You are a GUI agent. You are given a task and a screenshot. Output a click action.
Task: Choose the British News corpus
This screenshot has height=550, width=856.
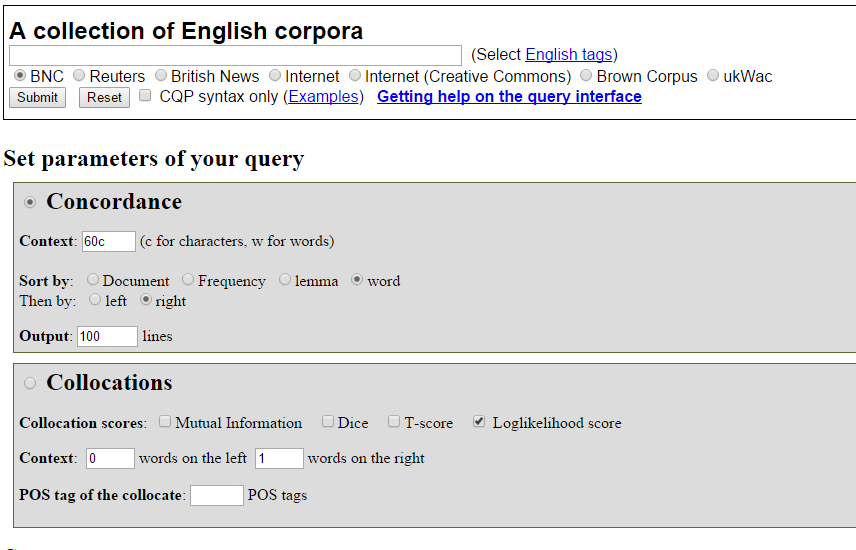(160, 75)
